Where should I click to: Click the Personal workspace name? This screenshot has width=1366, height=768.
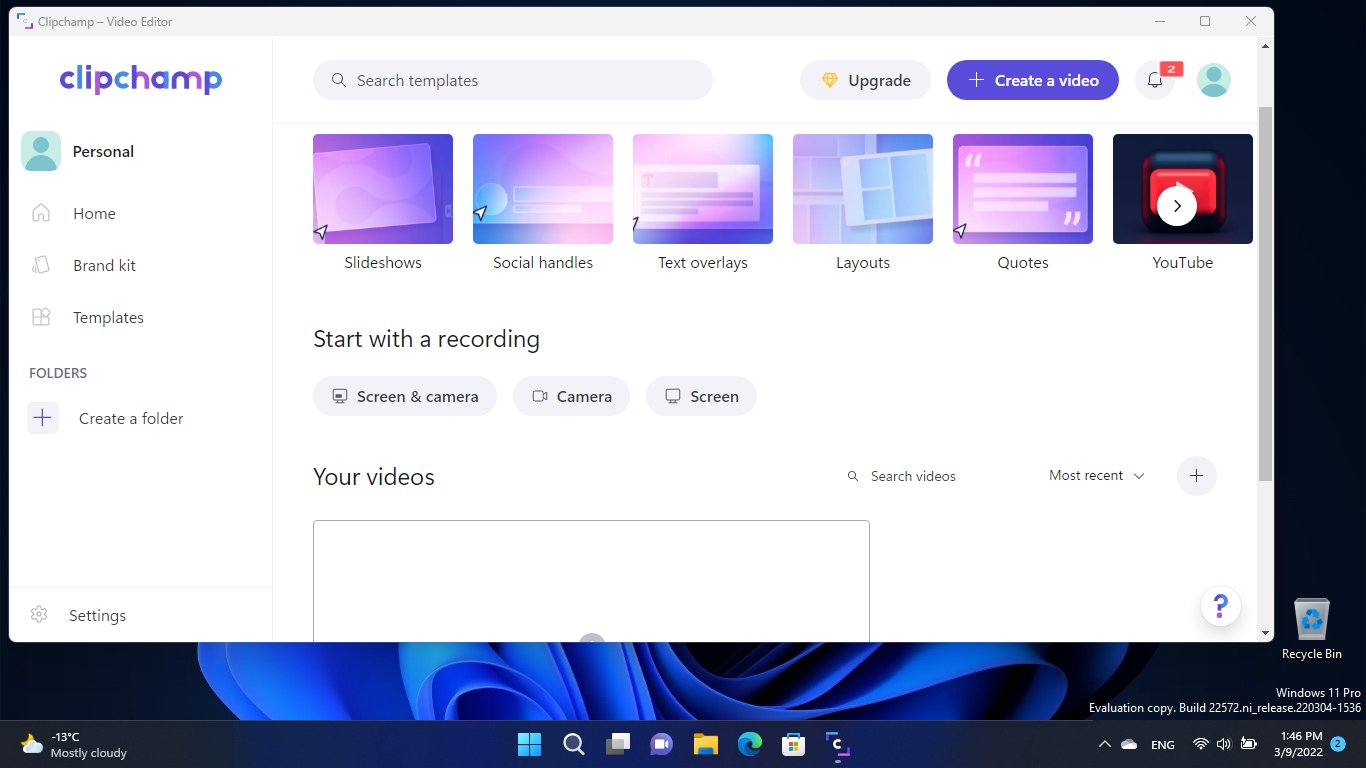click(x=103, y=152)
